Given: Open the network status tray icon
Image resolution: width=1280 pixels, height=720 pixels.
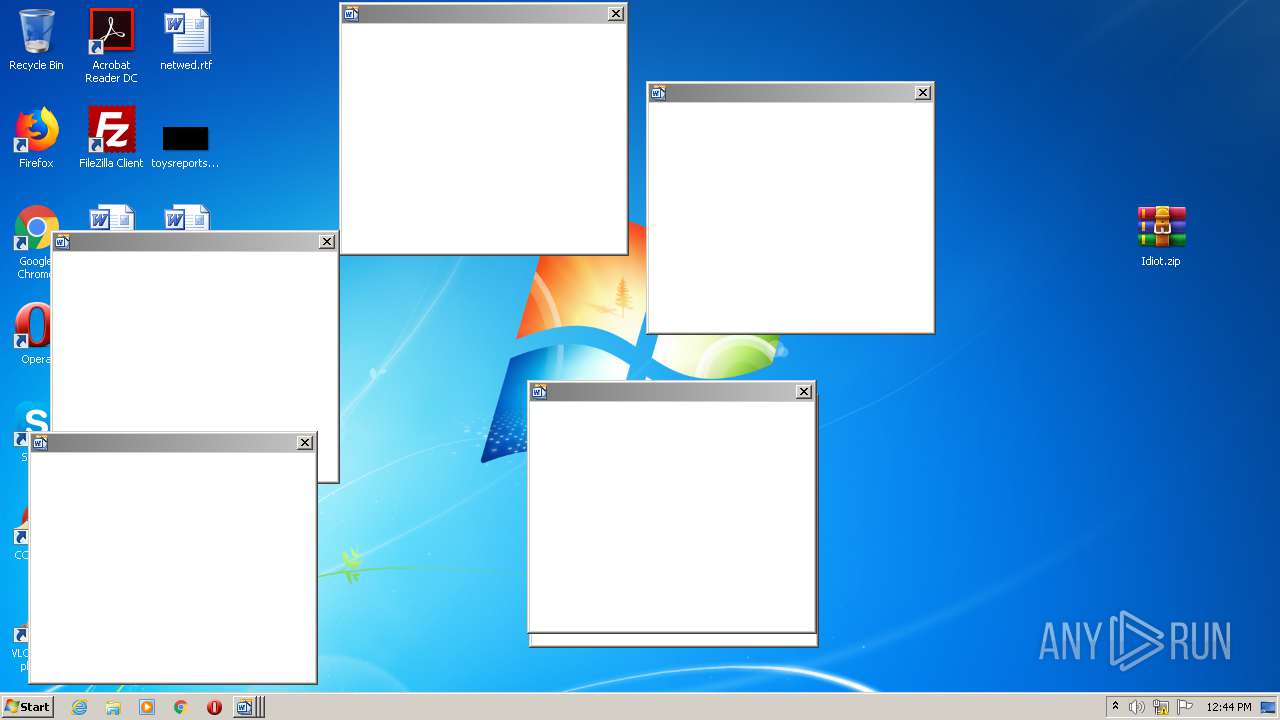Looking at the screenshot, I should pos(1161,707).
